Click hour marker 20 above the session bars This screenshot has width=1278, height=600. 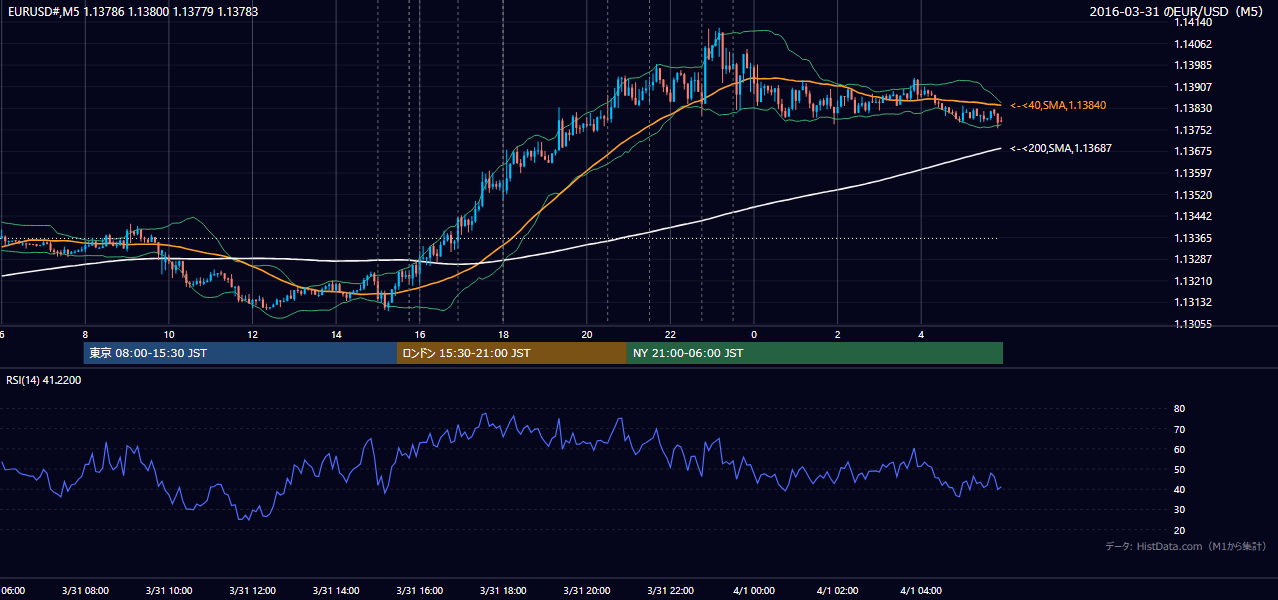point(587,334)
